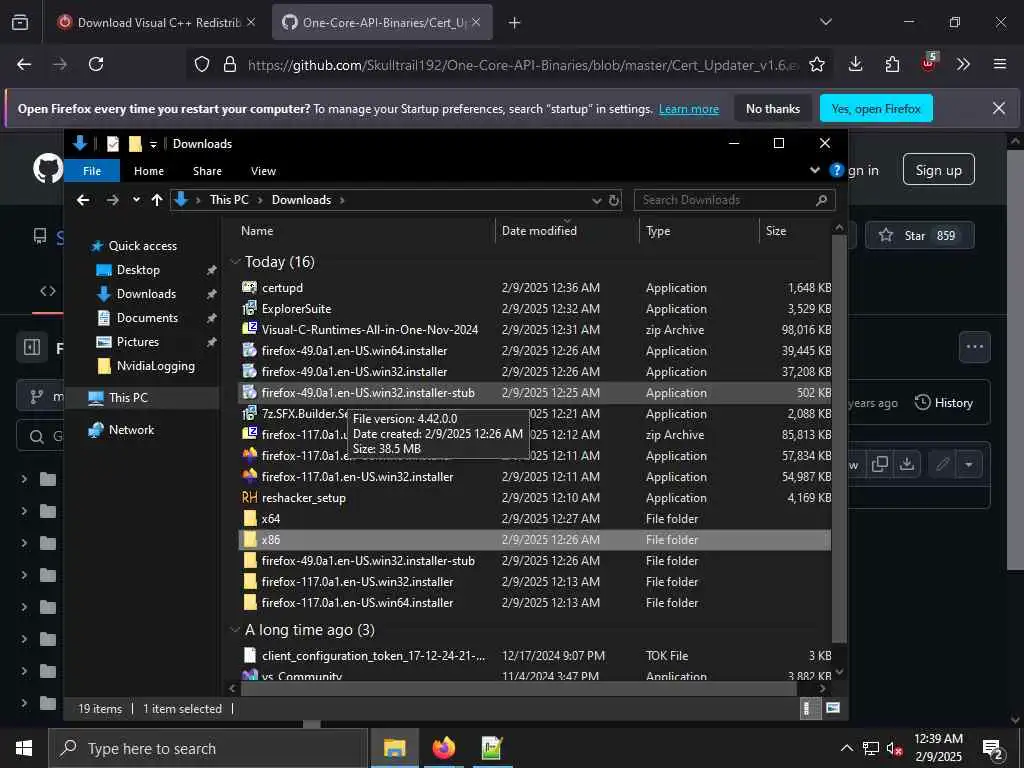Click Explorer search magnifier icon

822,200
